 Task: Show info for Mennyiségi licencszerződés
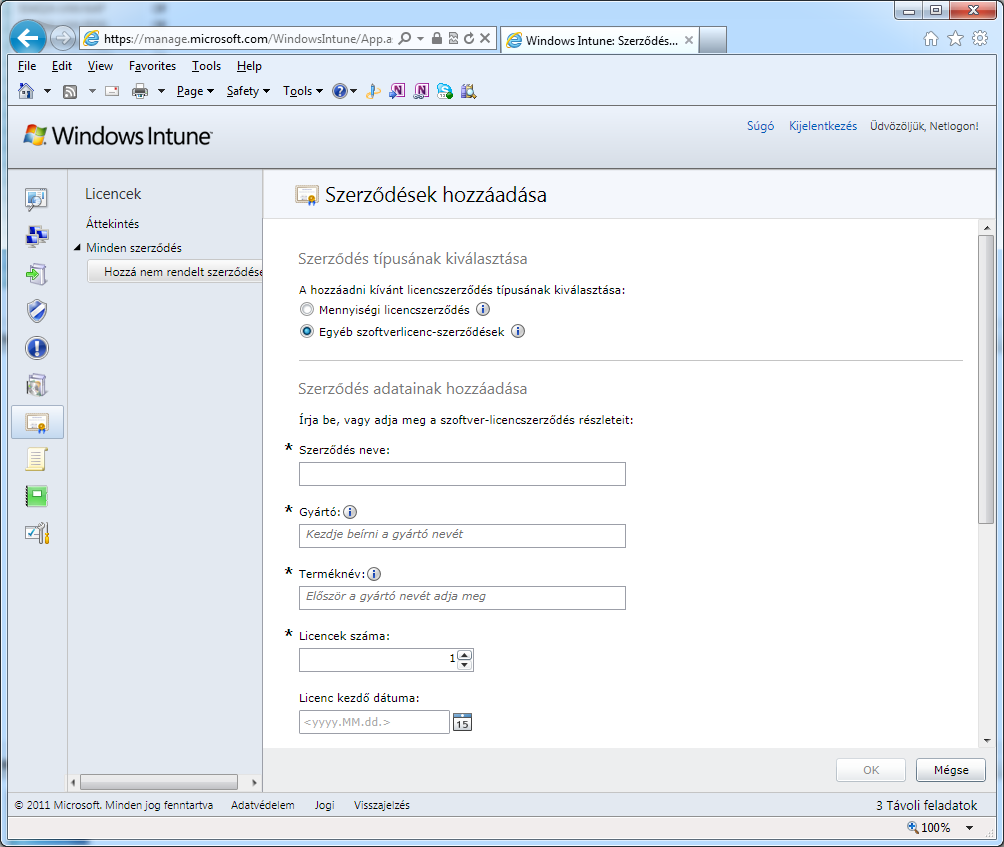(483, 309)
